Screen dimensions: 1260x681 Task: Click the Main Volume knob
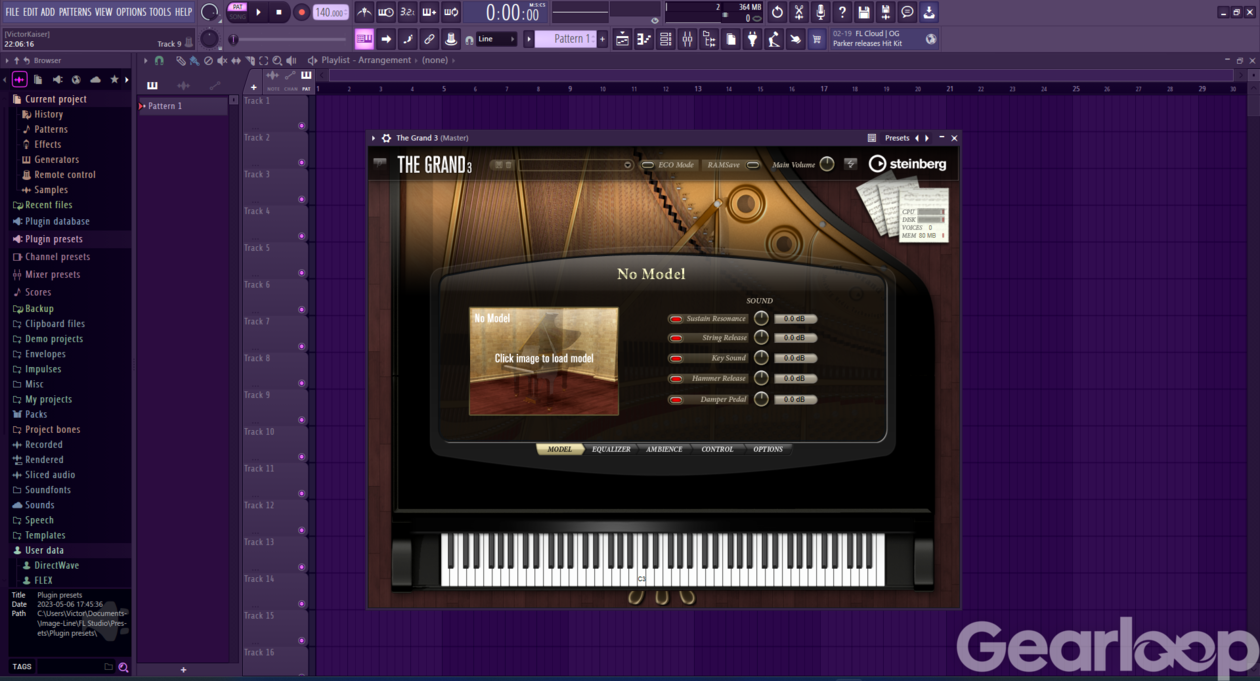[827, 164]
